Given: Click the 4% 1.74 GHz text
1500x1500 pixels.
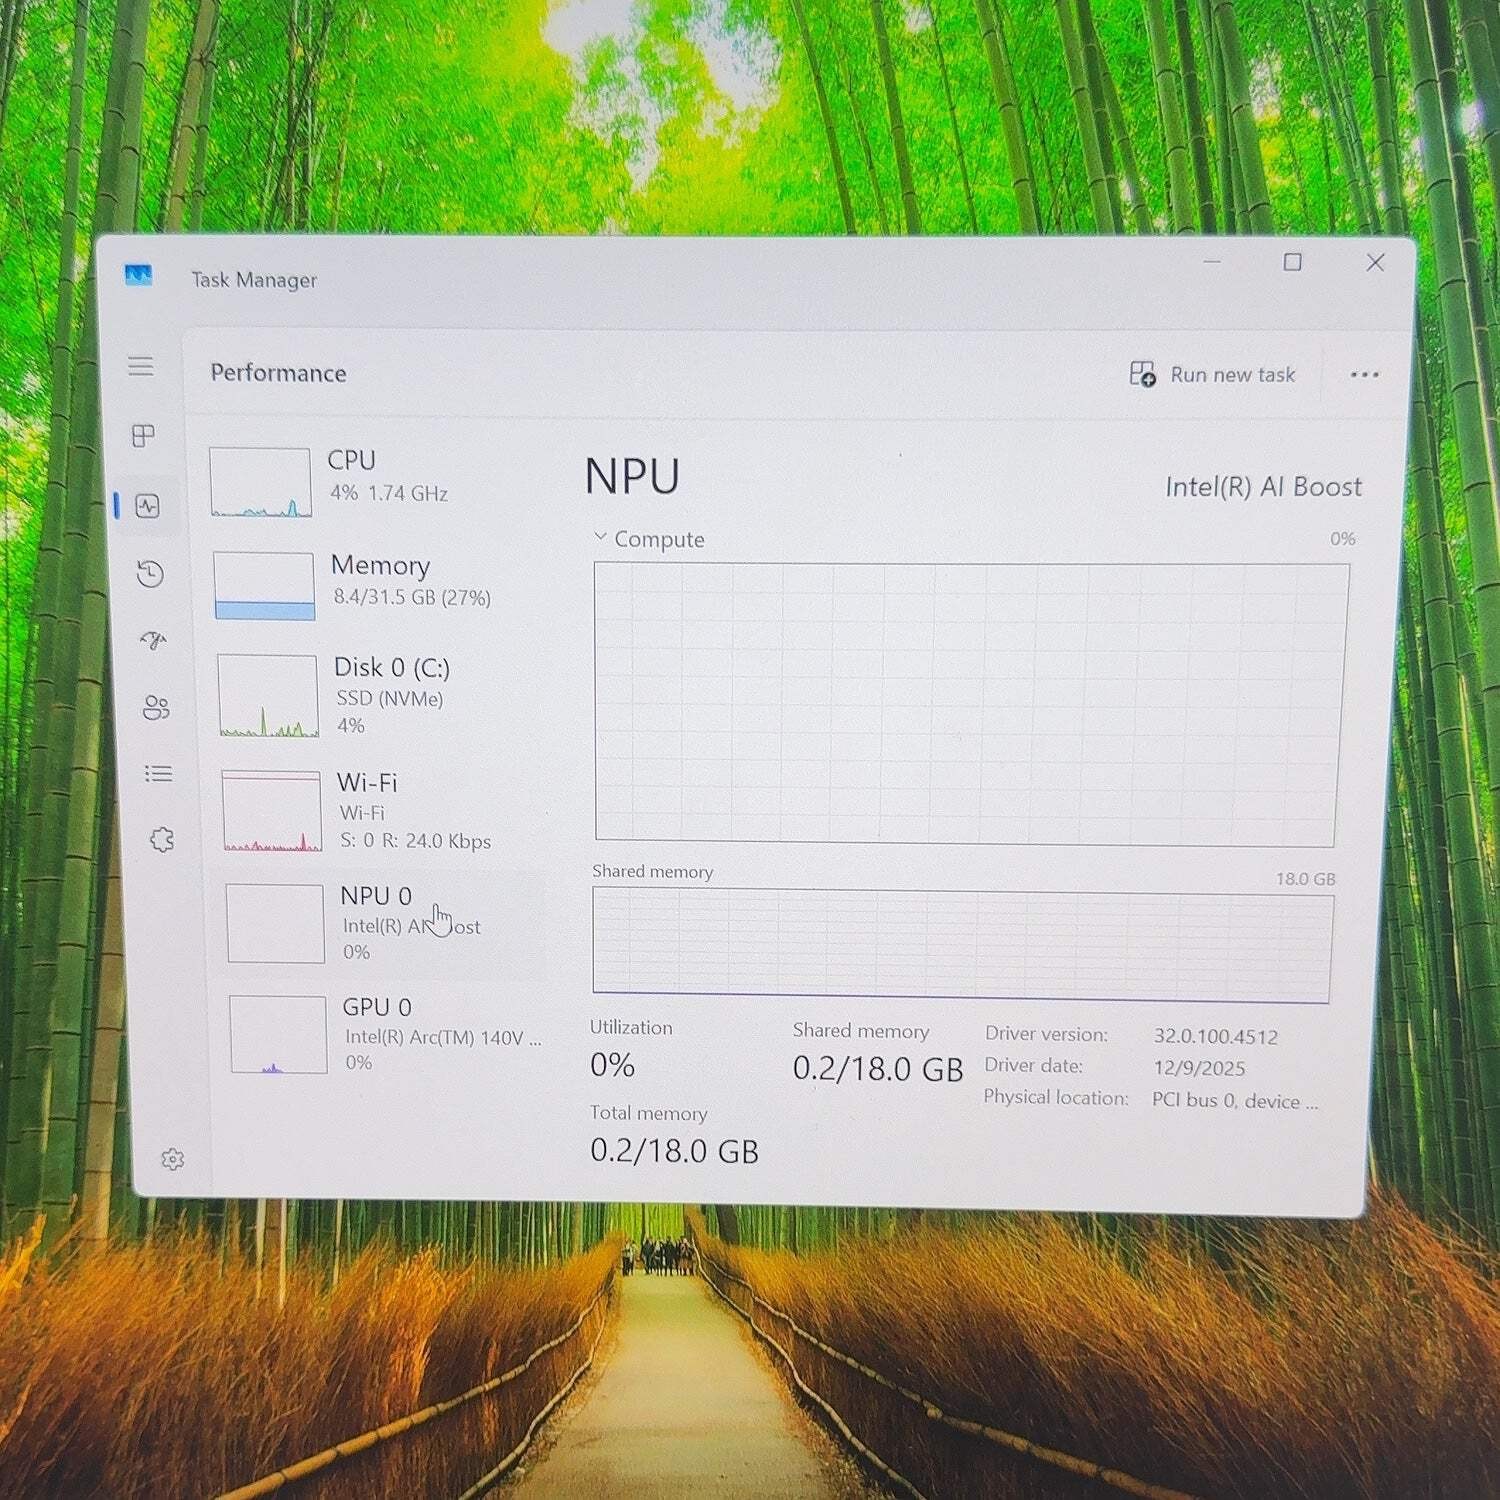Looking at the screenshot, I should [389, 493].
